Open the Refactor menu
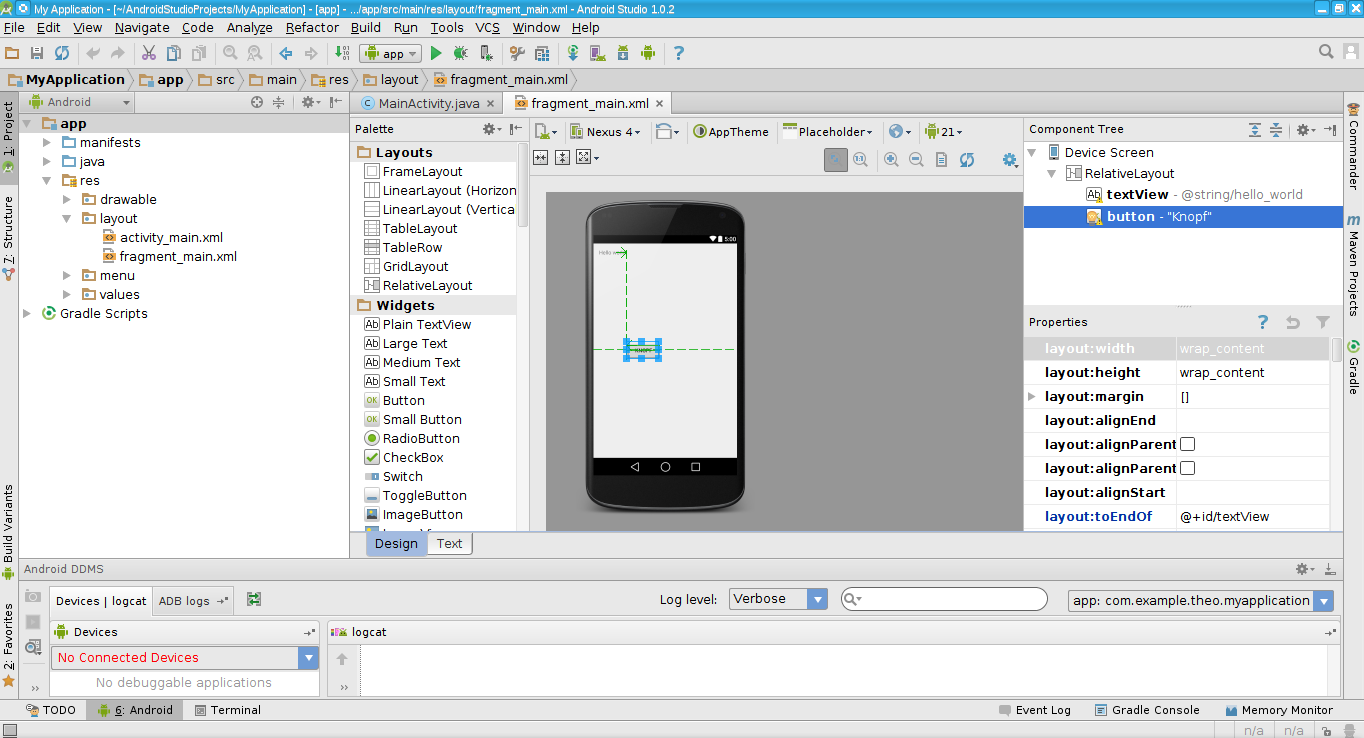This screenshot has height=738, width=1364. tap(312, 28)
